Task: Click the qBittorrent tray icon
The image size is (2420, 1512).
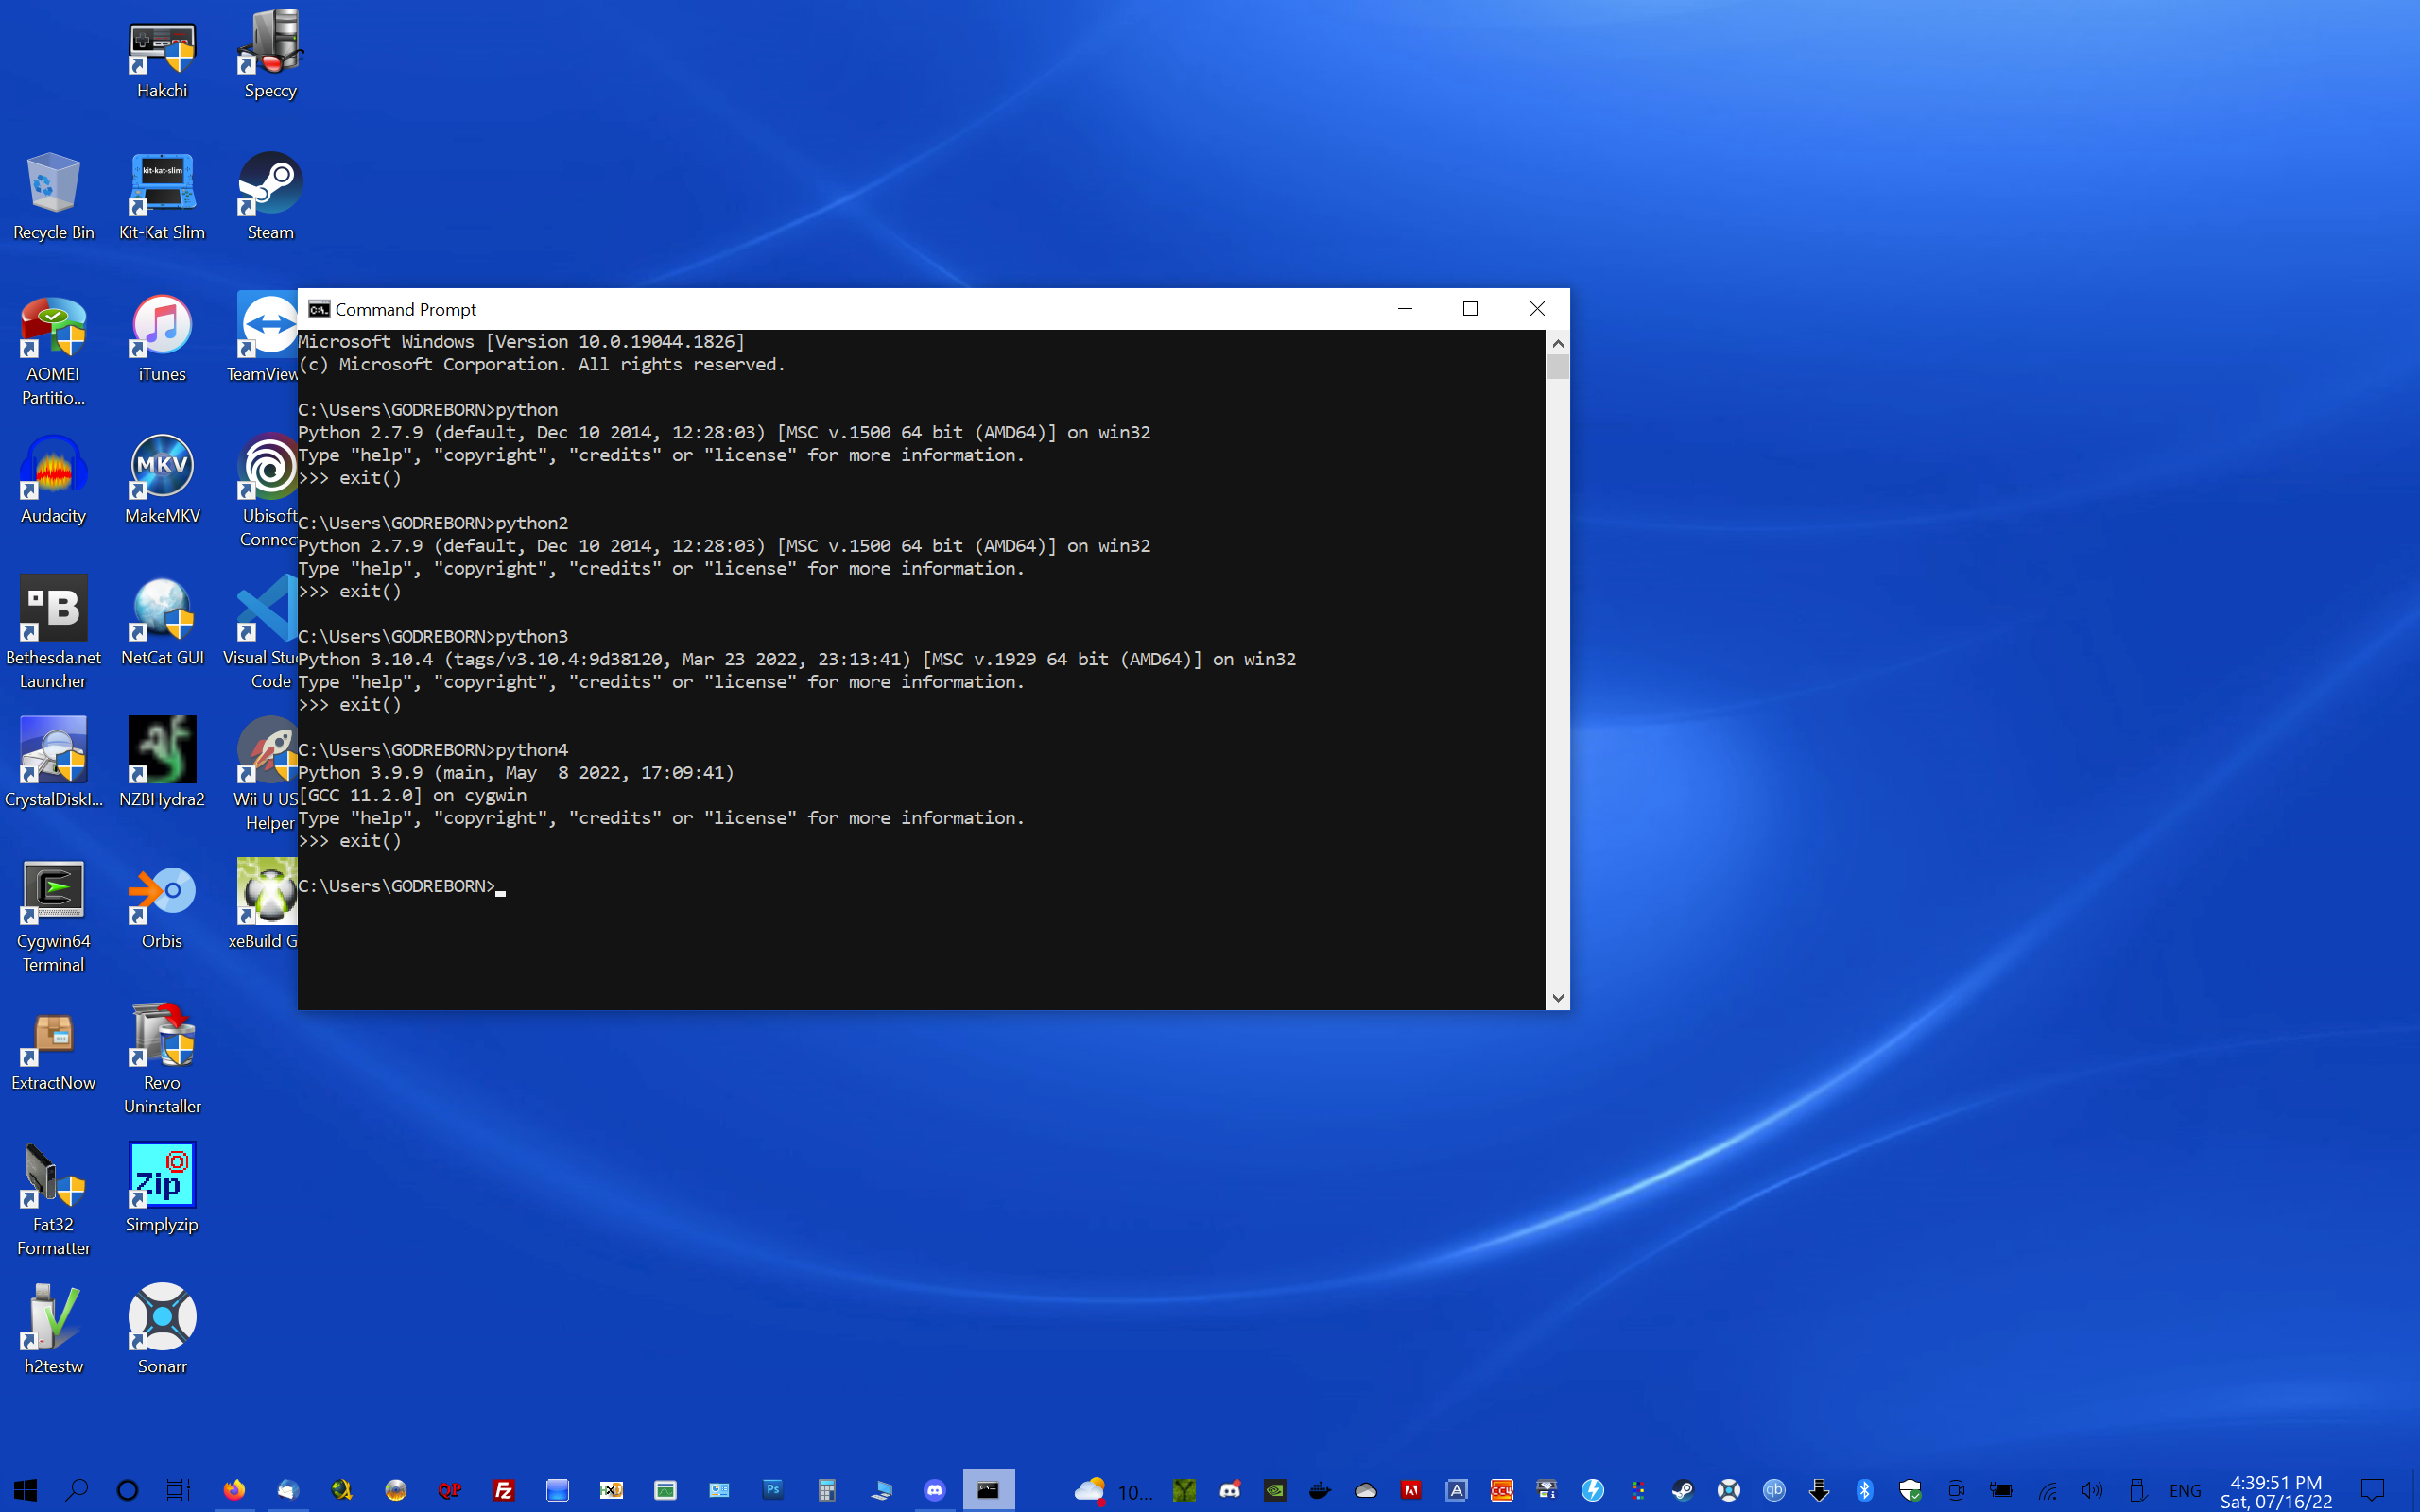Action: pos(1773,1491)
